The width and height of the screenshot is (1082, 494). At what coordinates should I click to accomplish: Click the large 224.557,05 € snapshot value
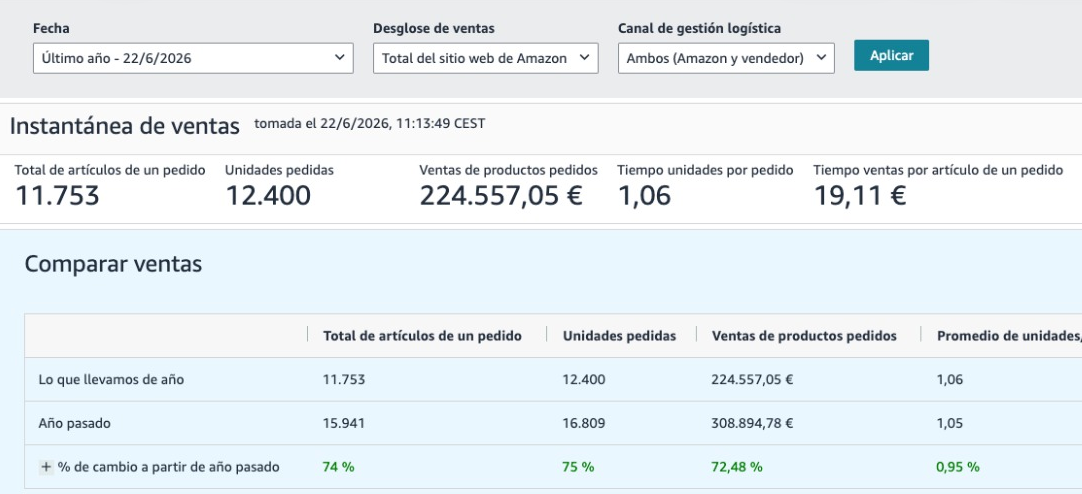(x=501, y=197)
